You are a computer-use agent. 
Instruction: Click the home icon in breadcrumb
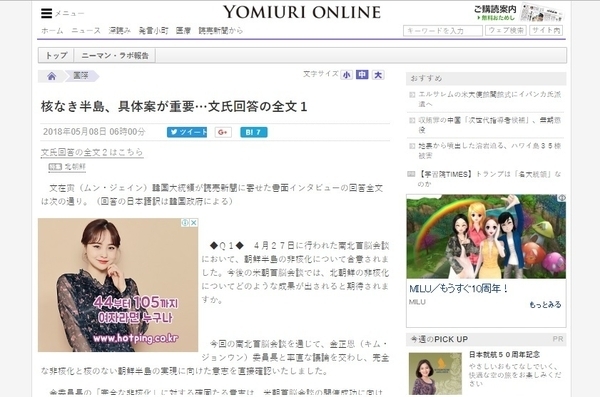click(x=52, y=76)
